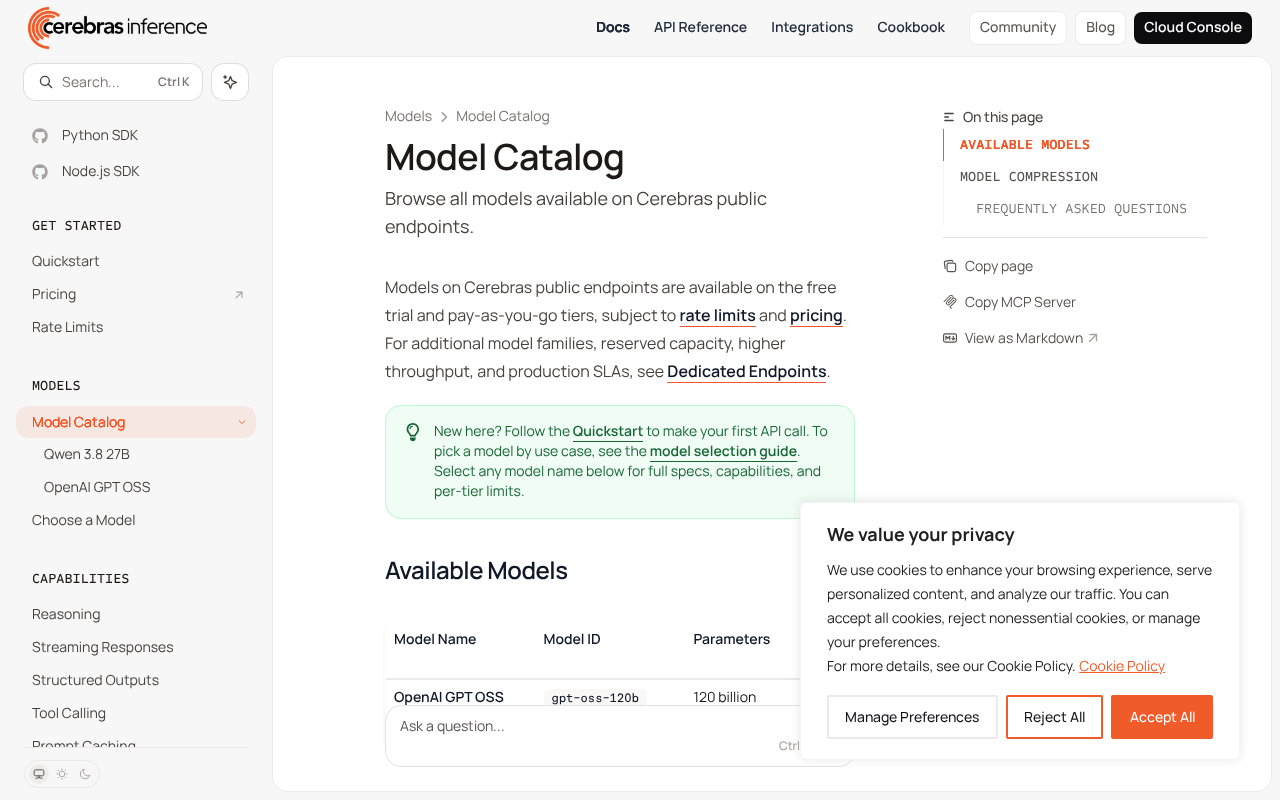Enable dark theme with the moon icon
Screen dimensions: 1280x800
click(85, 774)
